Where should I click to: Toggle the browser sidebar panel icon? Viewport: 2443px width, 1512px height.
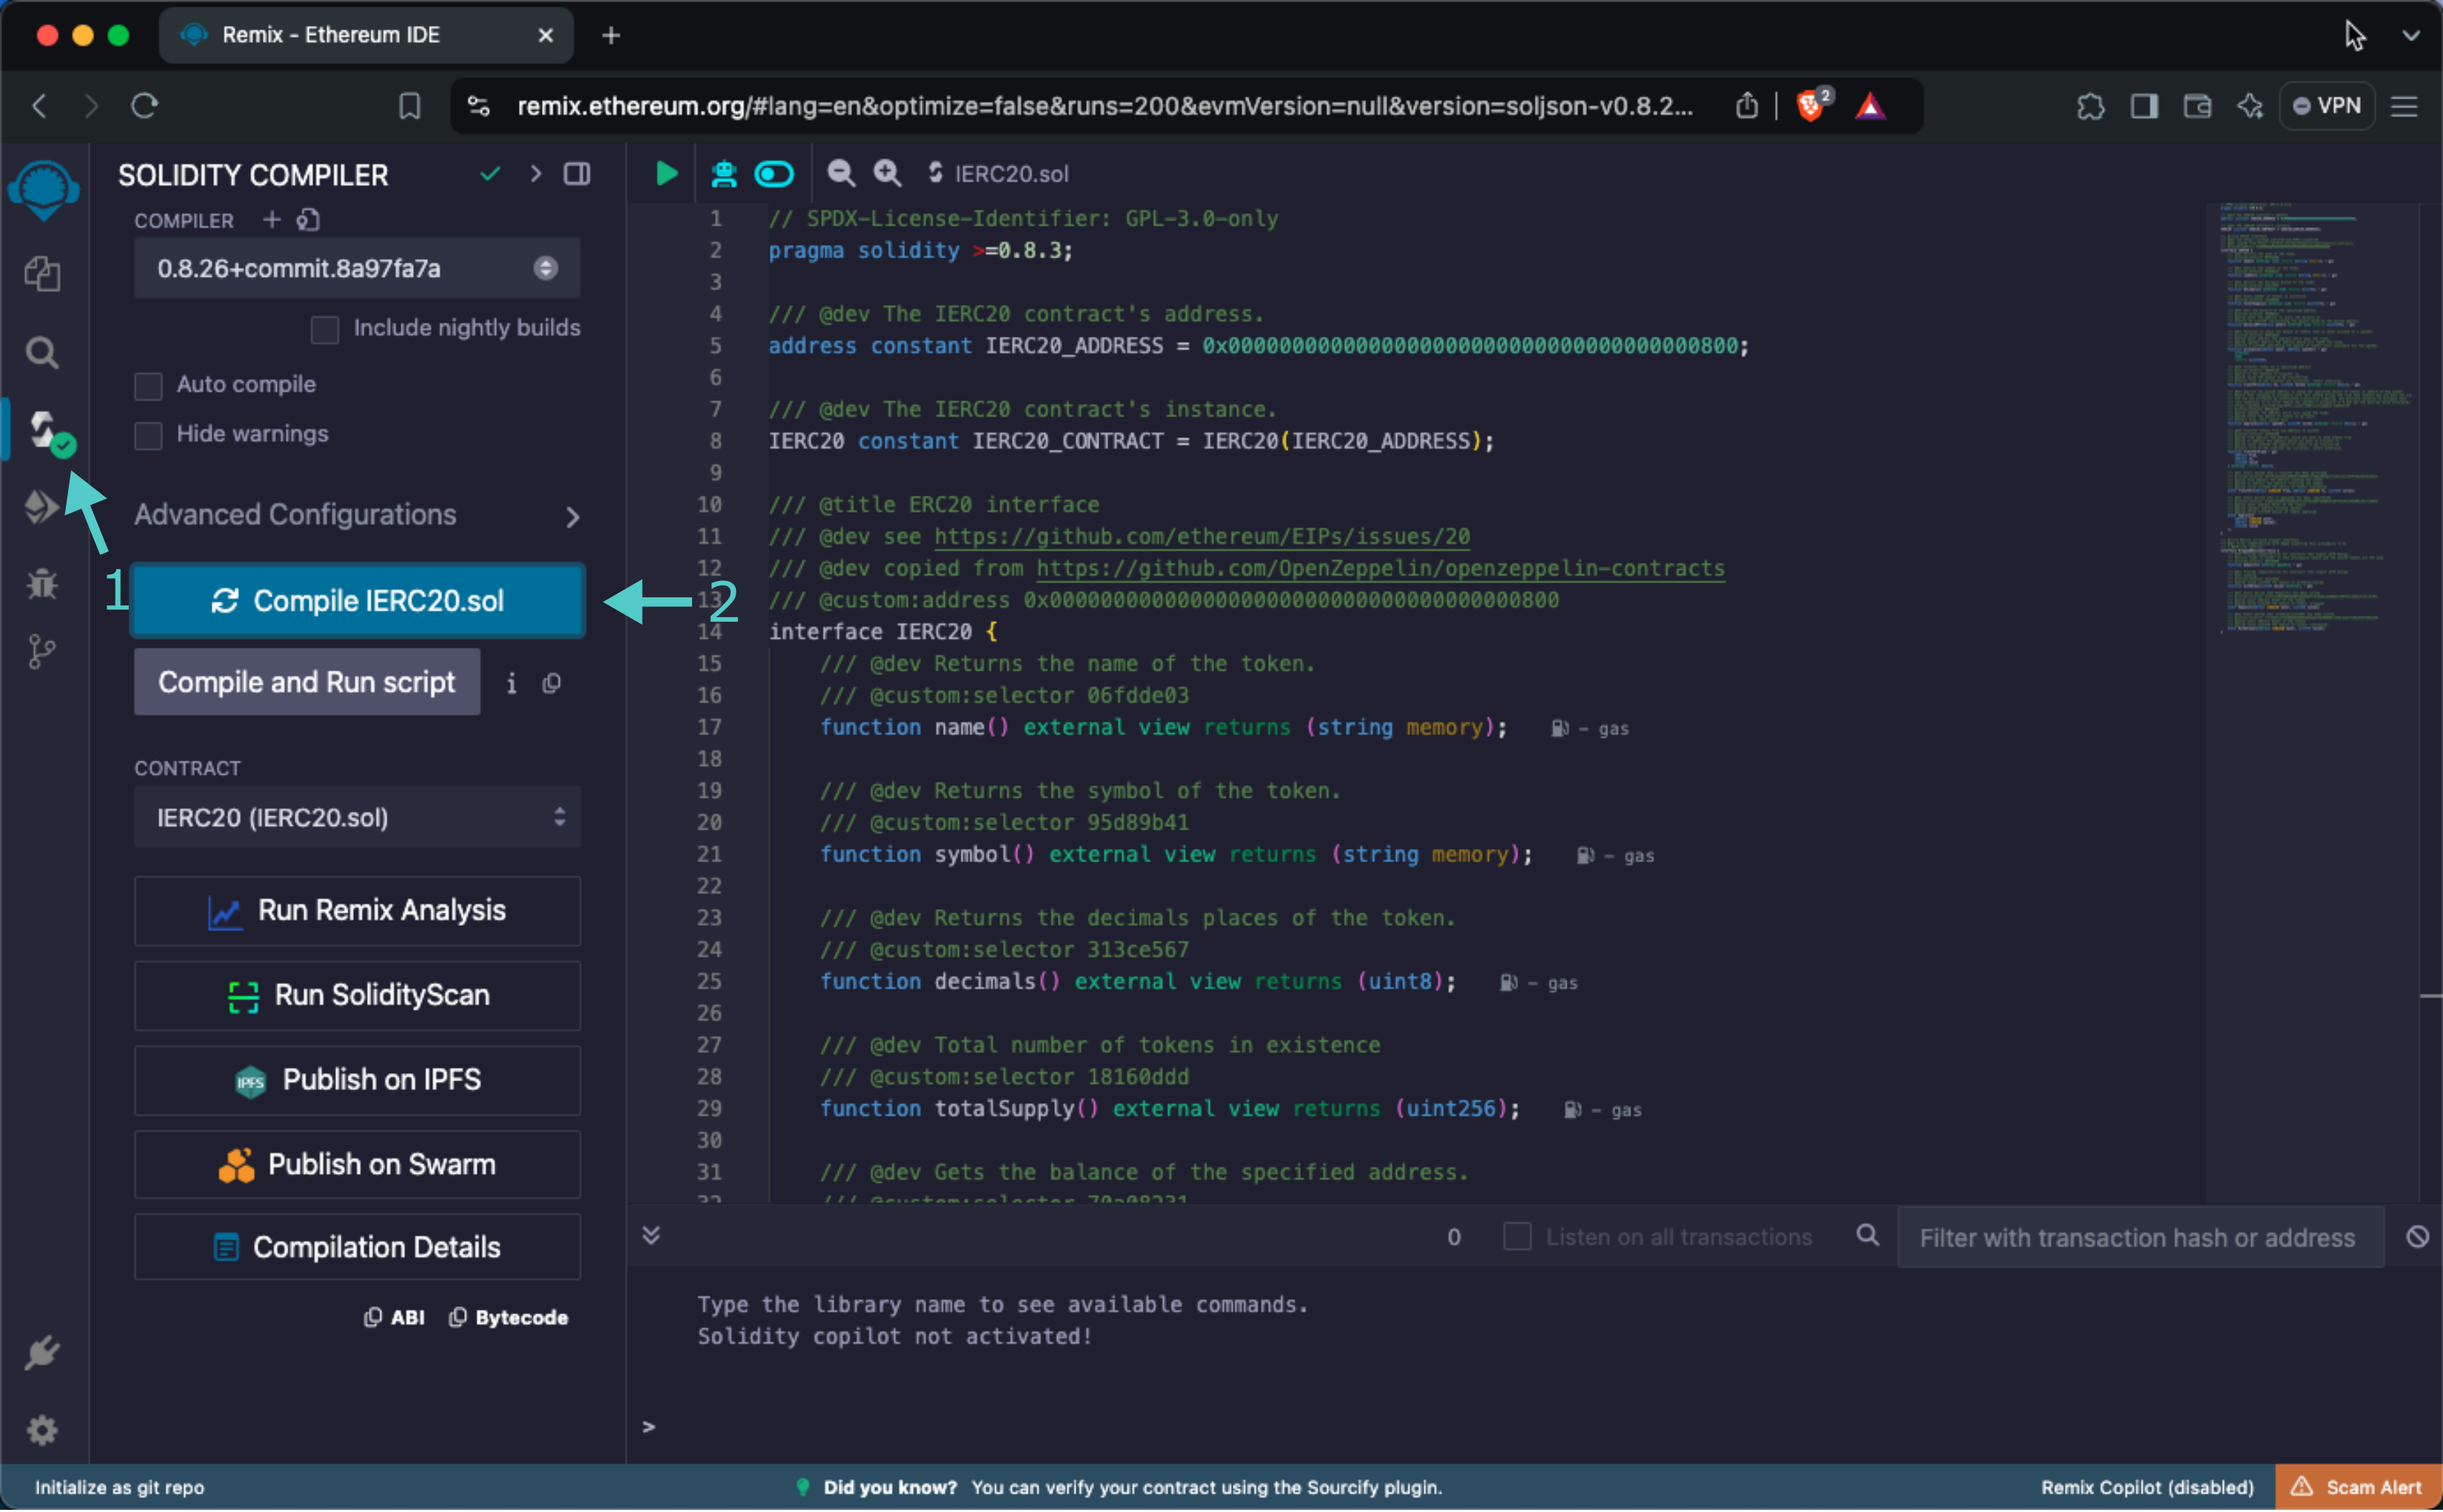2143,106
